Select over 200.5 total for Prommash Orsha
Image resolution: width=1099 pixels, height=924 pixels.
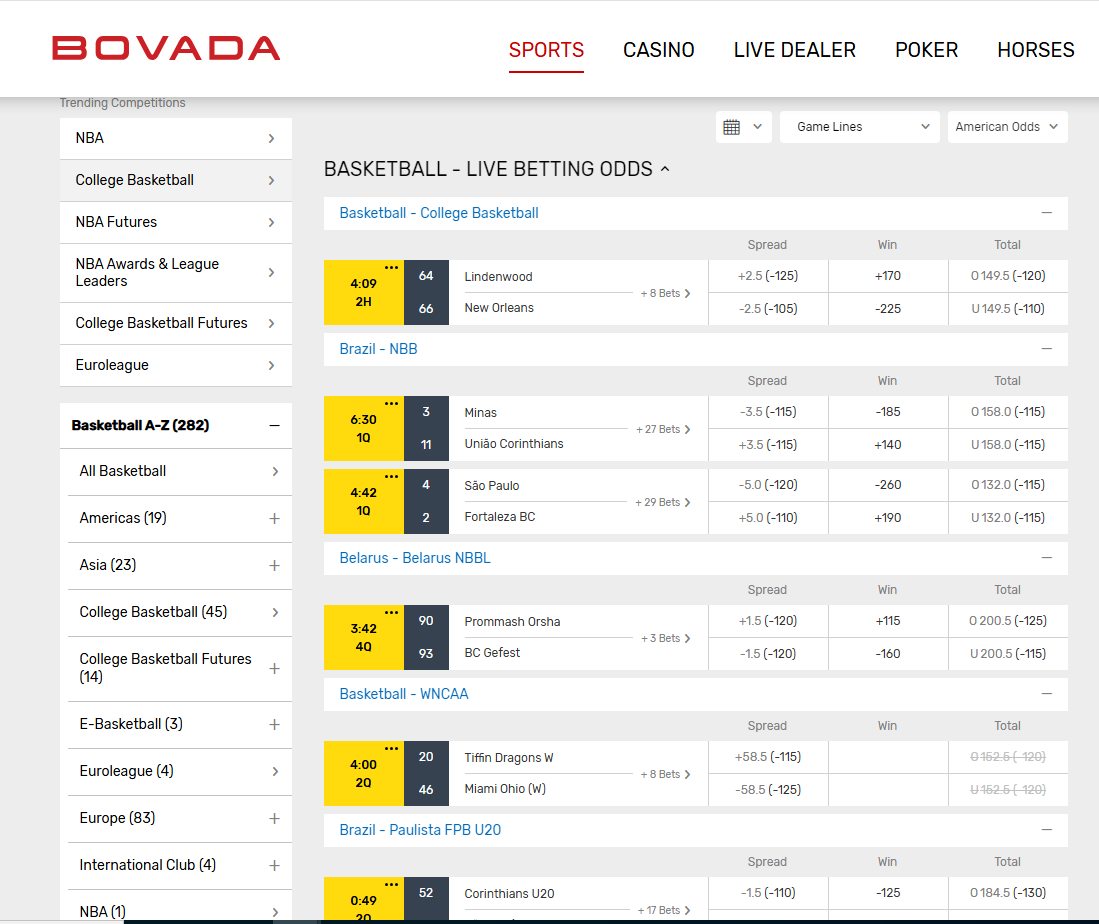(x=1007, y=621)
